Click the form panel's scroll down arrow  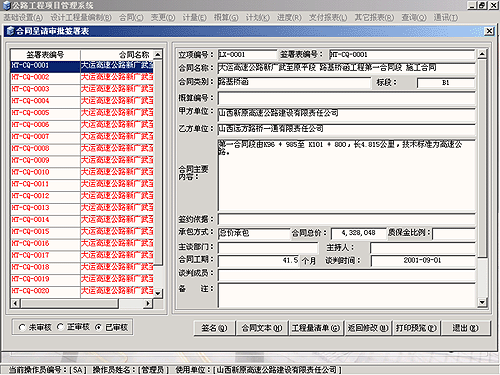482,302
